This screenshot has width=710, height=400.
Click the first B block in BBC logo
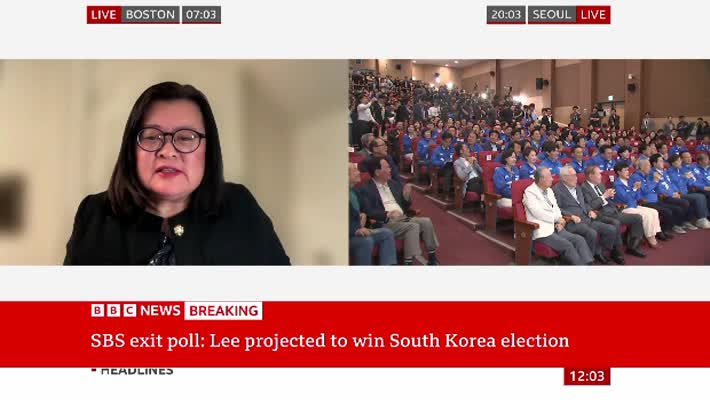click(x=97, y=310)
